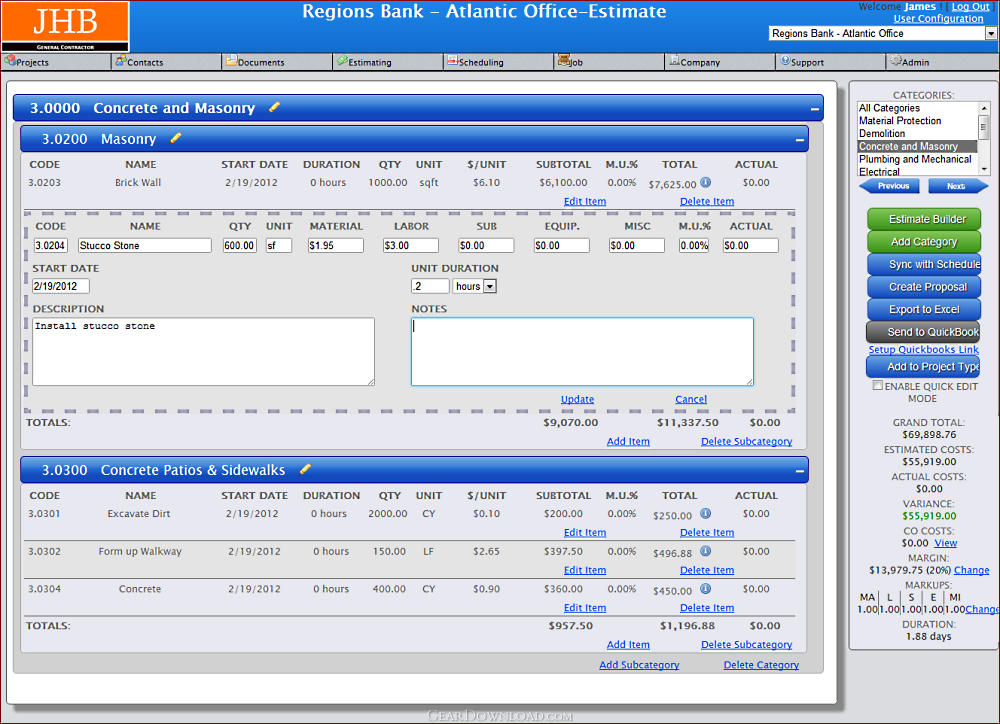Viewport: 1000px width, 724px height.
Task: Click the Estimate Builder button
Action: (924, 219)
